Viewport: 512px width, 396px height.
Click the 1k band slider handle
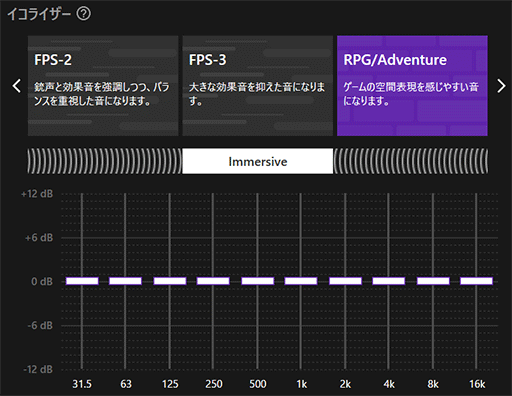301,281
